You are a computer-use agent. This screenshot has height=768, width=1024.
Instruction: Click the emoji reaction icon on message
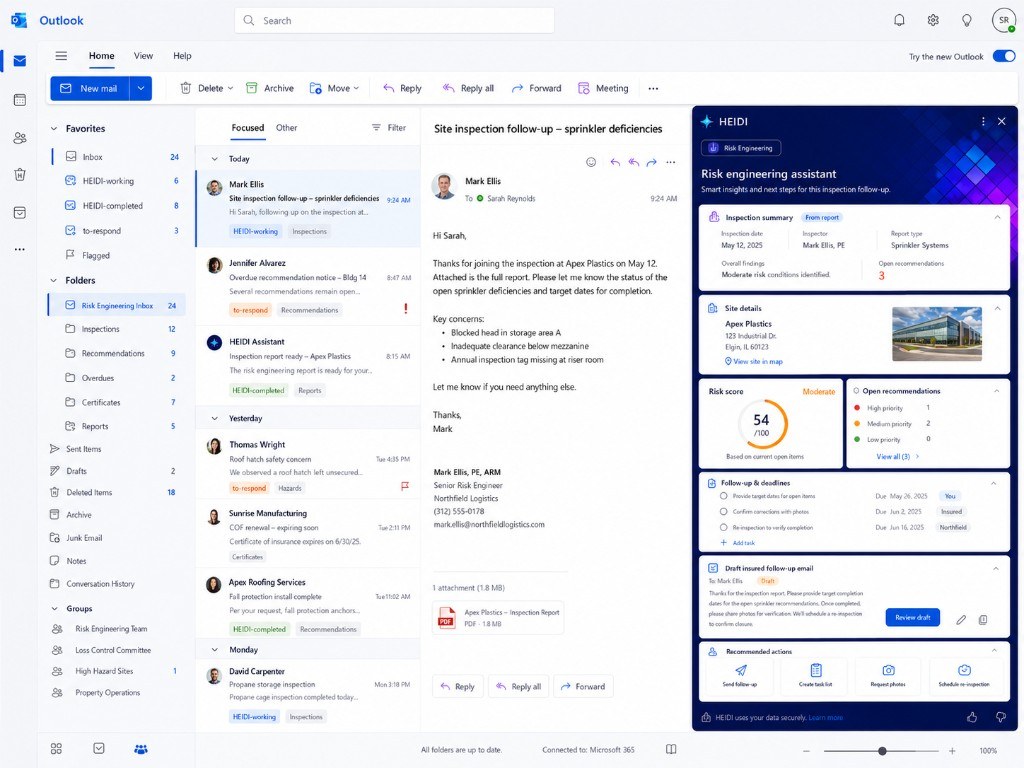point(591,162)
